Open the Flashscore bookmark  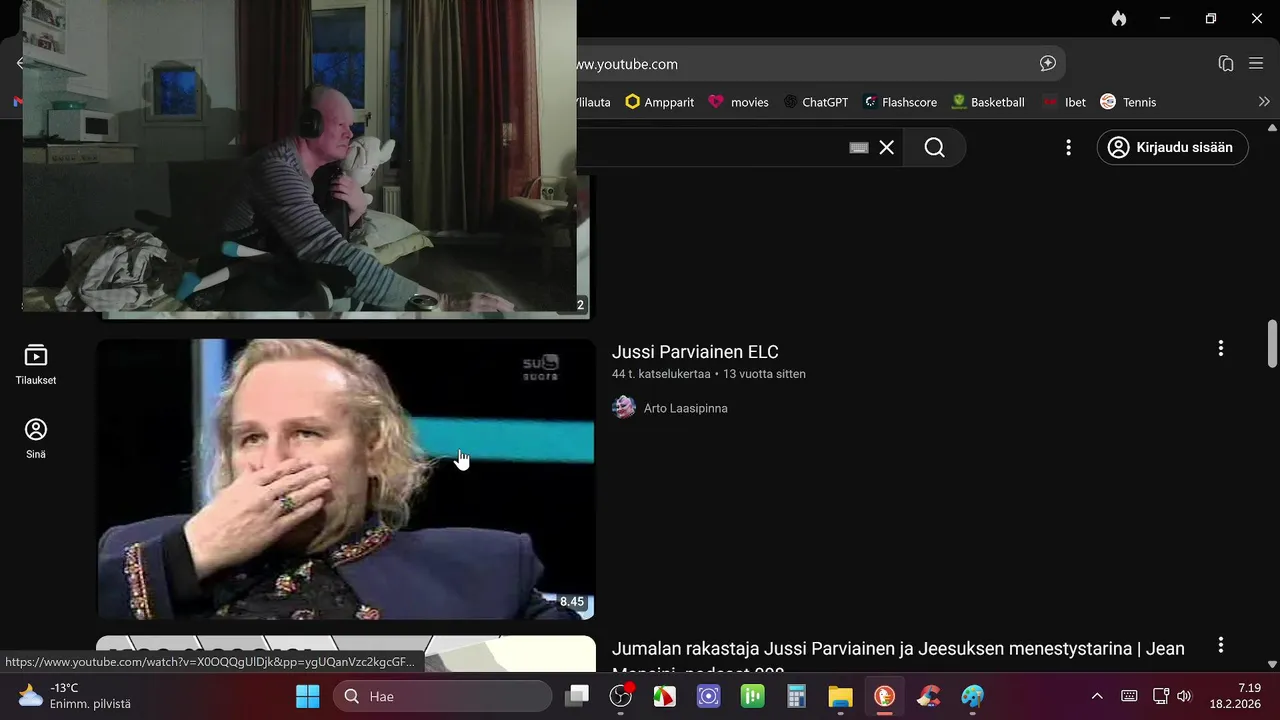[x=900, y=102]
